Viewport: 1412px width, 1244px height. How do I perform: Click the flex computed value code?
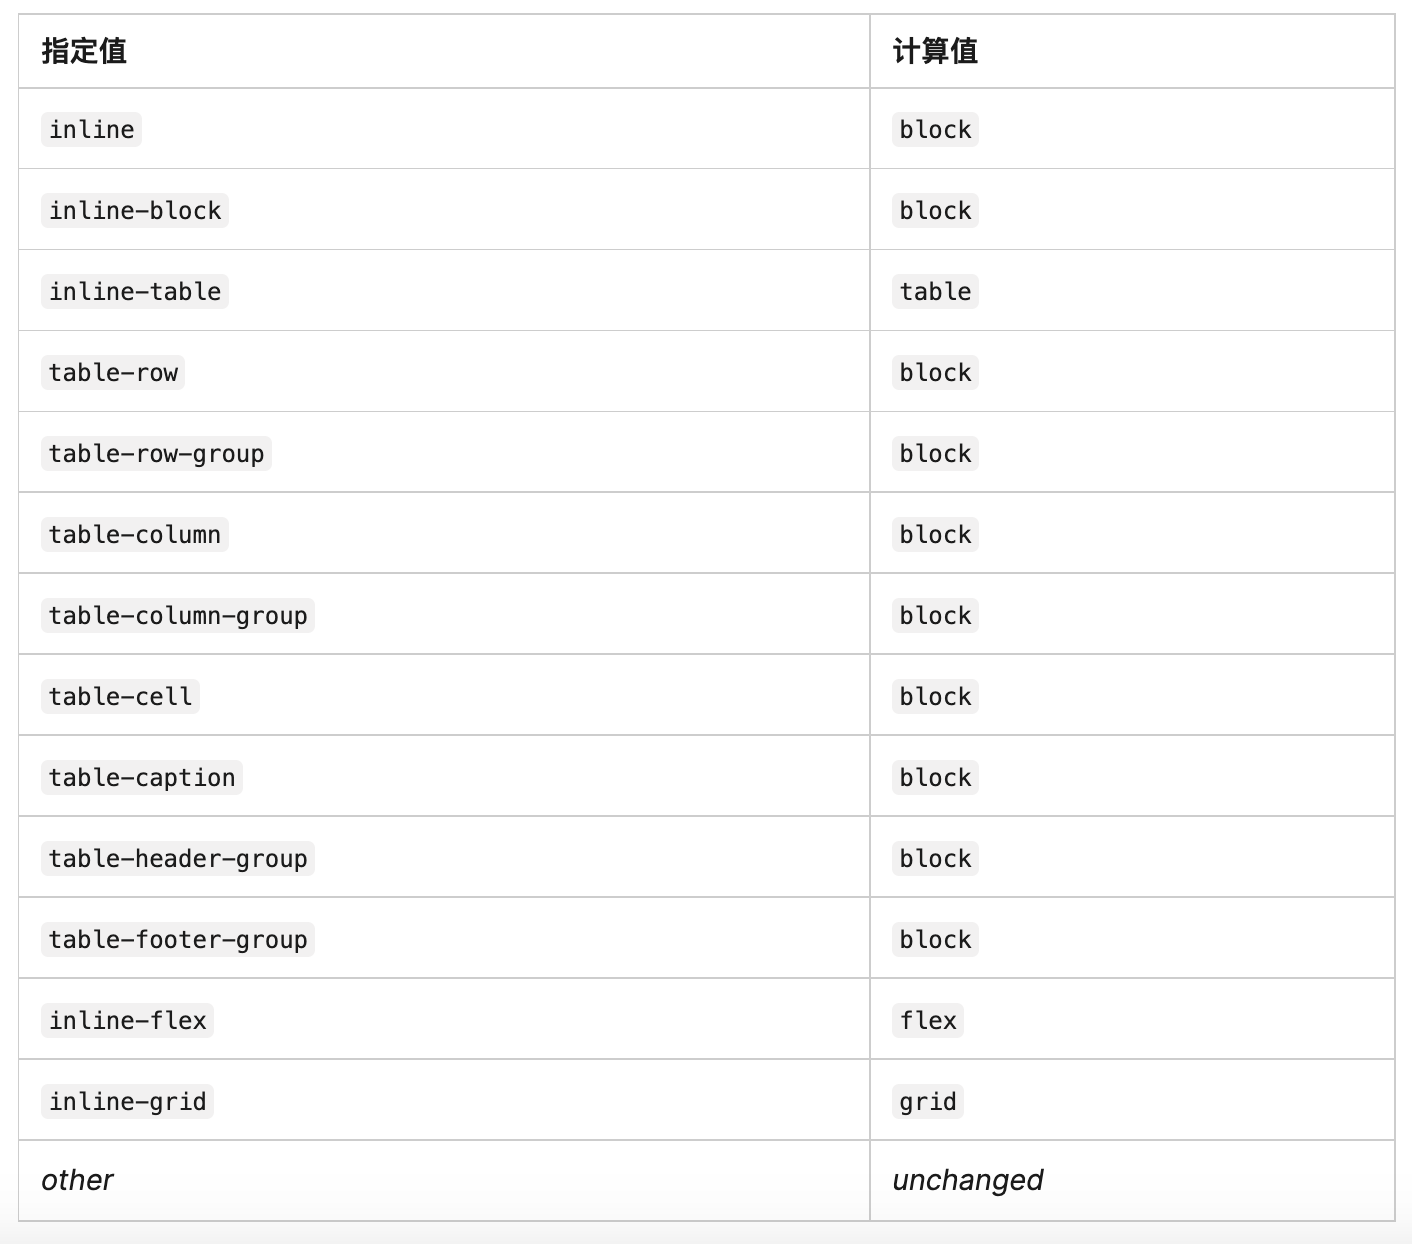928,1021
